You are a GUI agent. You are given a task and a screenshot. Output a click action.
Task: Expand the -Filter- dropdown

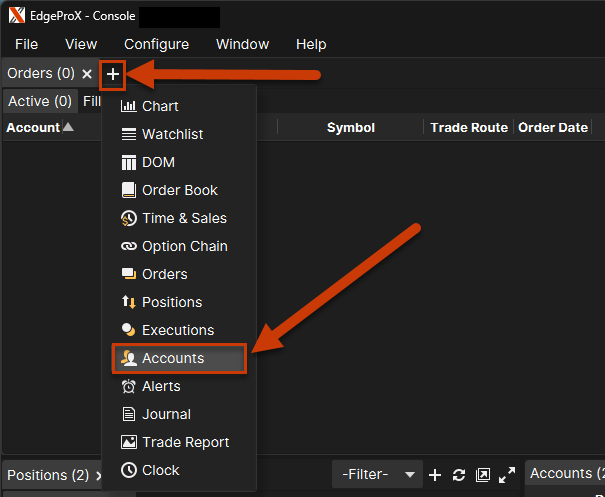(379, 474)
